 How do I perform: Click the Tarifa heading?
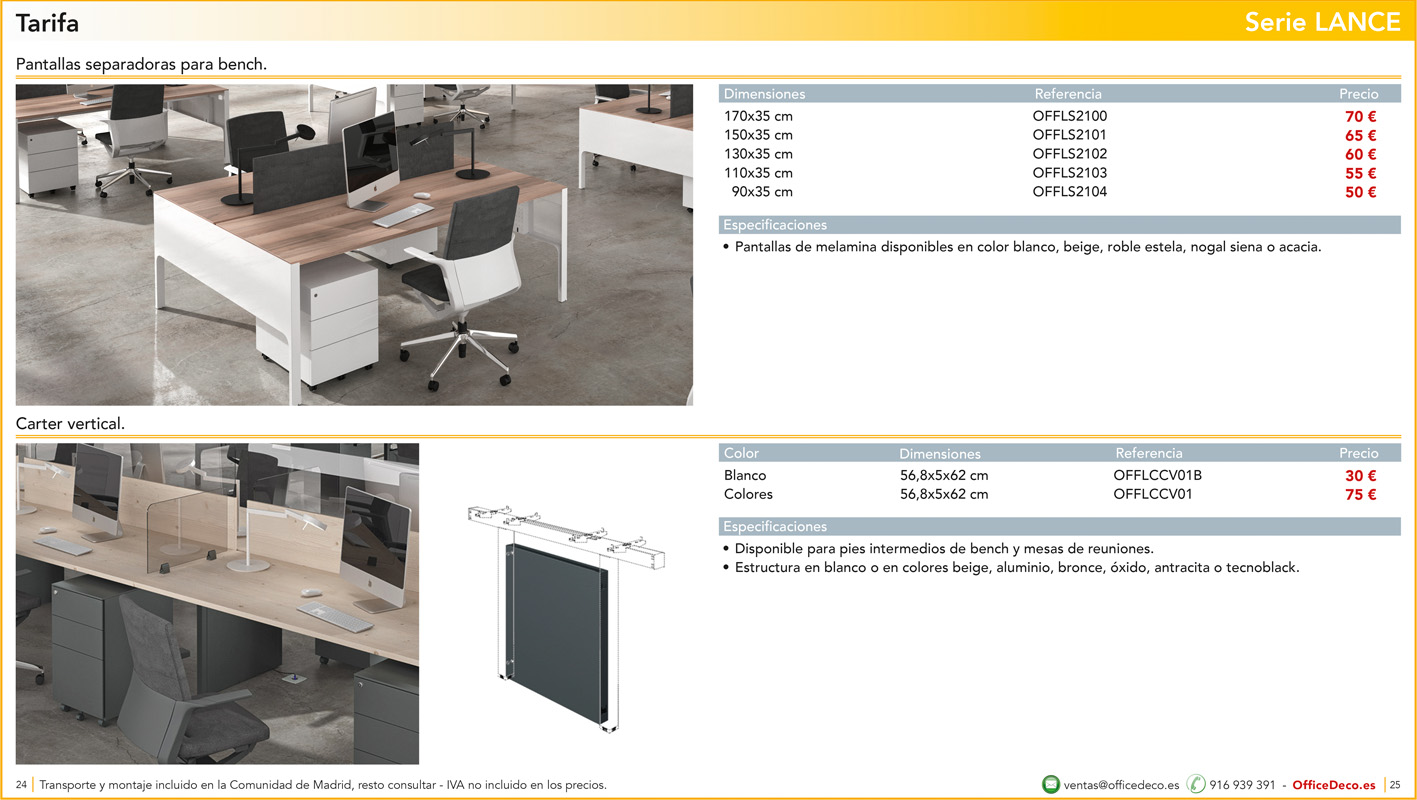pyautogui.click(x=48, y=22)
